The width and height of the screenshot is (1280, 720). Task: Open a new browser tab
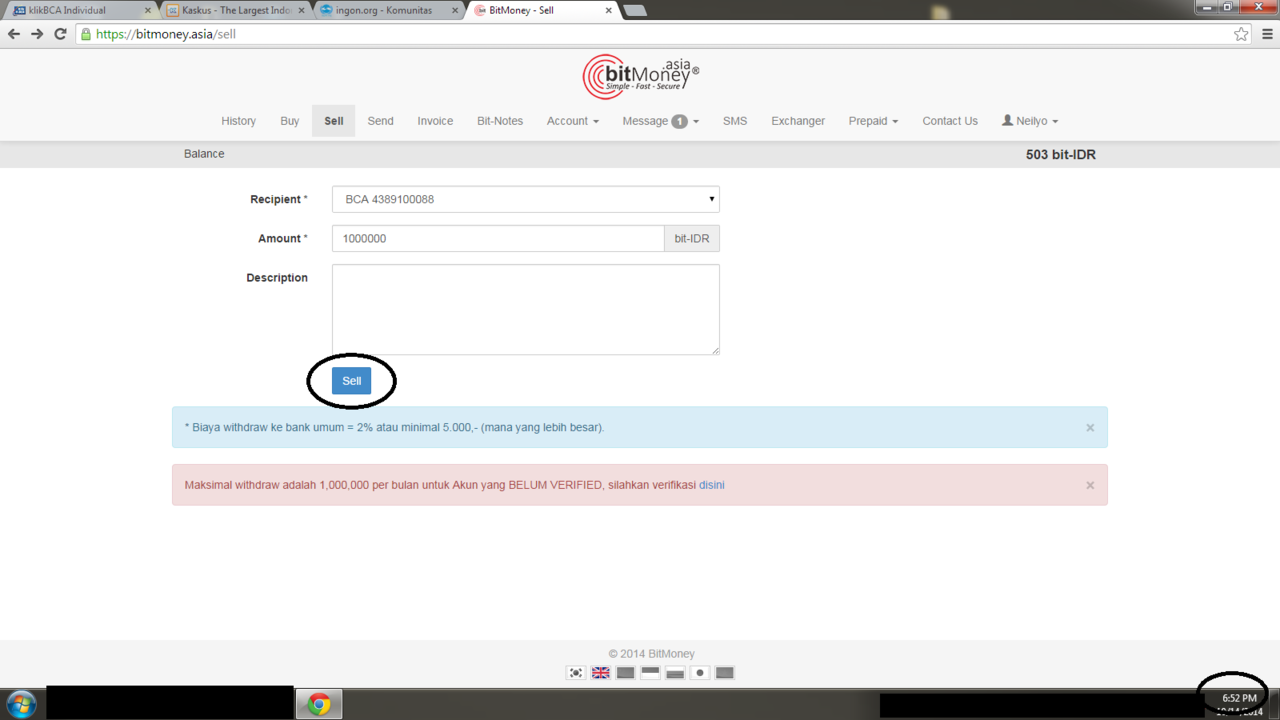click(635, 11)
